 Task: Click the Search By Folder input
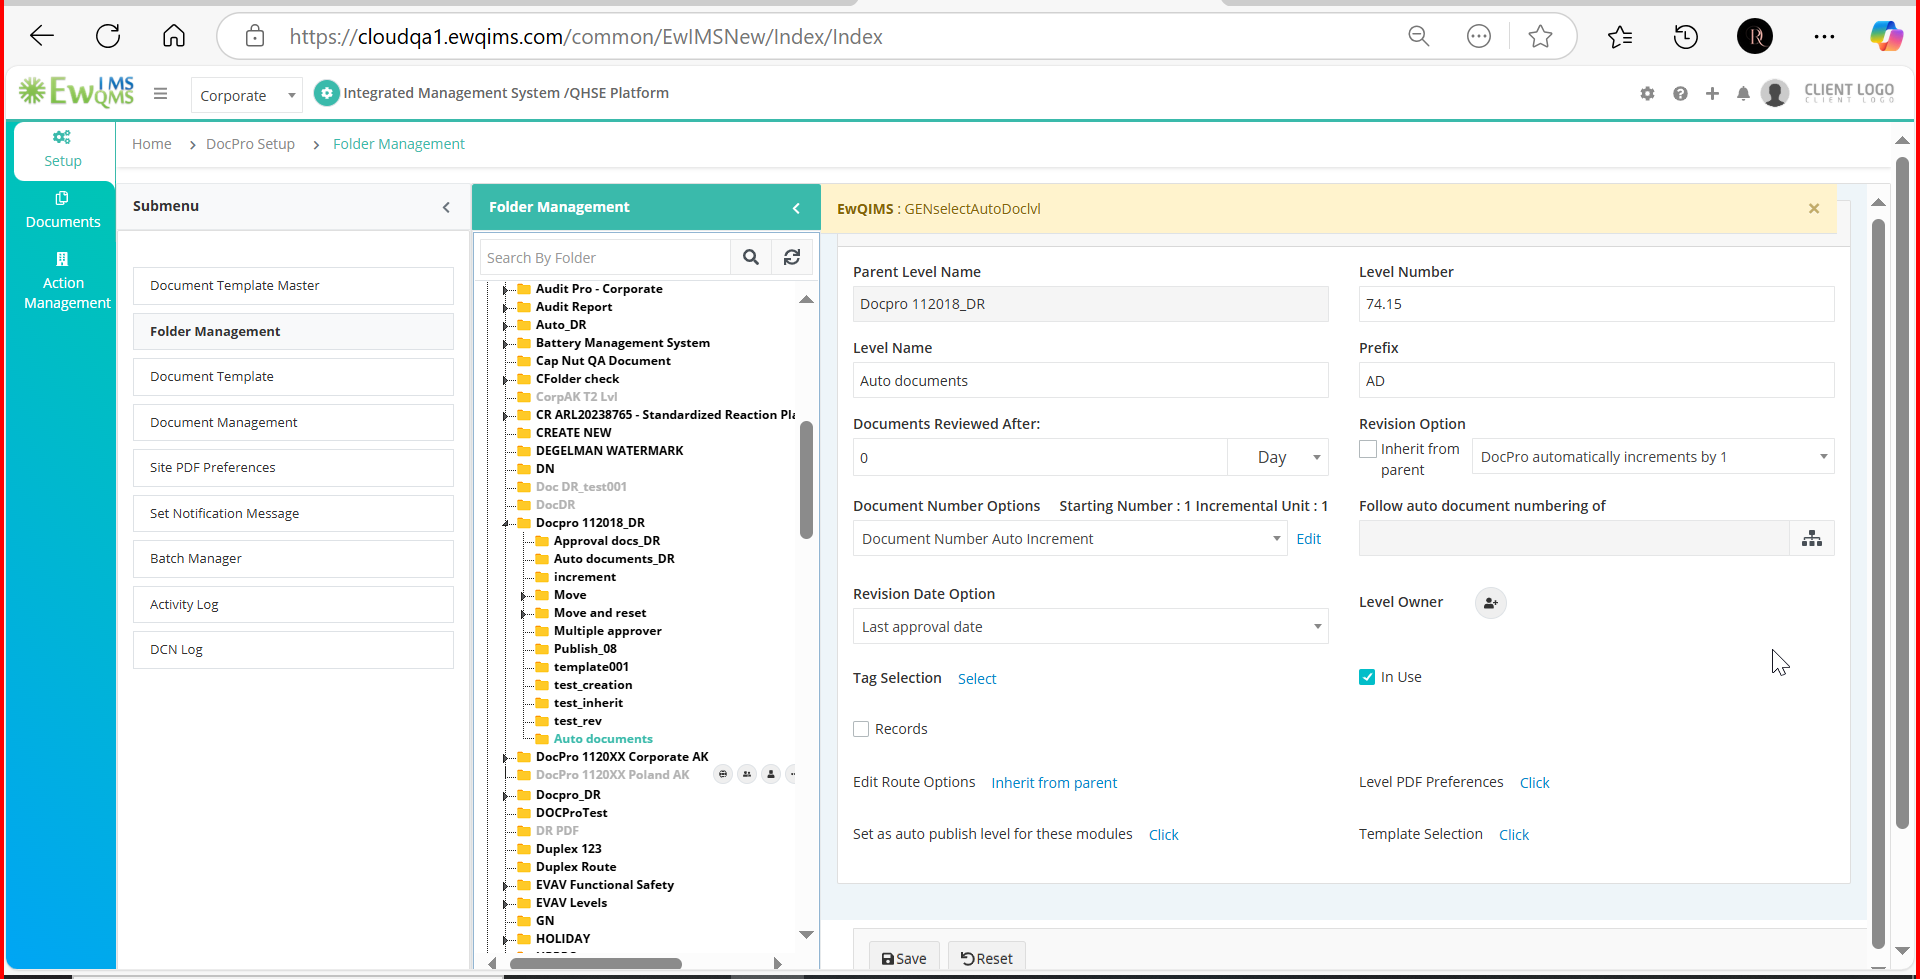coord(605,258)
